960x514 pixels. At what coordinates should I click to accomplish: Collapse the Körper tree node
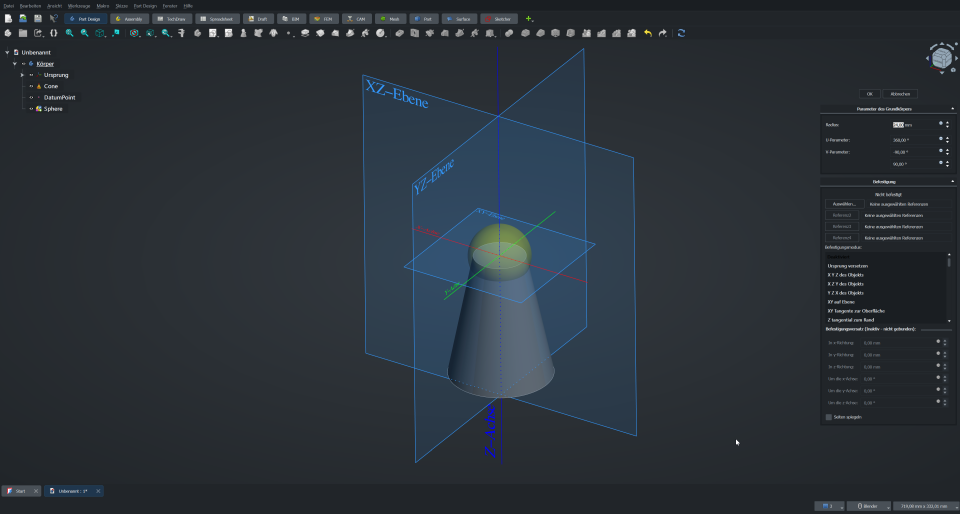15,64
